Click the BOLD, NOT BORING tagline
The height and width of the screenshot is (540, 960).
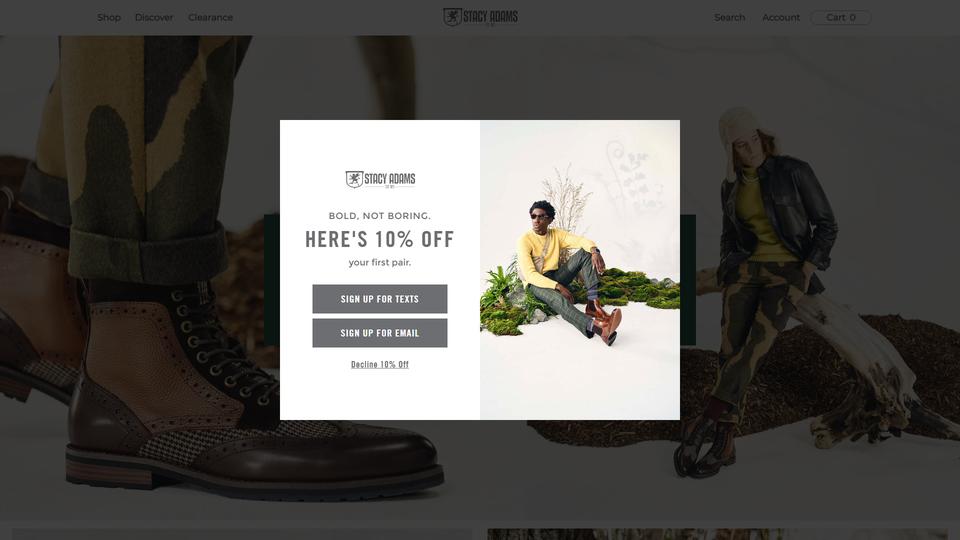point(380,216)
